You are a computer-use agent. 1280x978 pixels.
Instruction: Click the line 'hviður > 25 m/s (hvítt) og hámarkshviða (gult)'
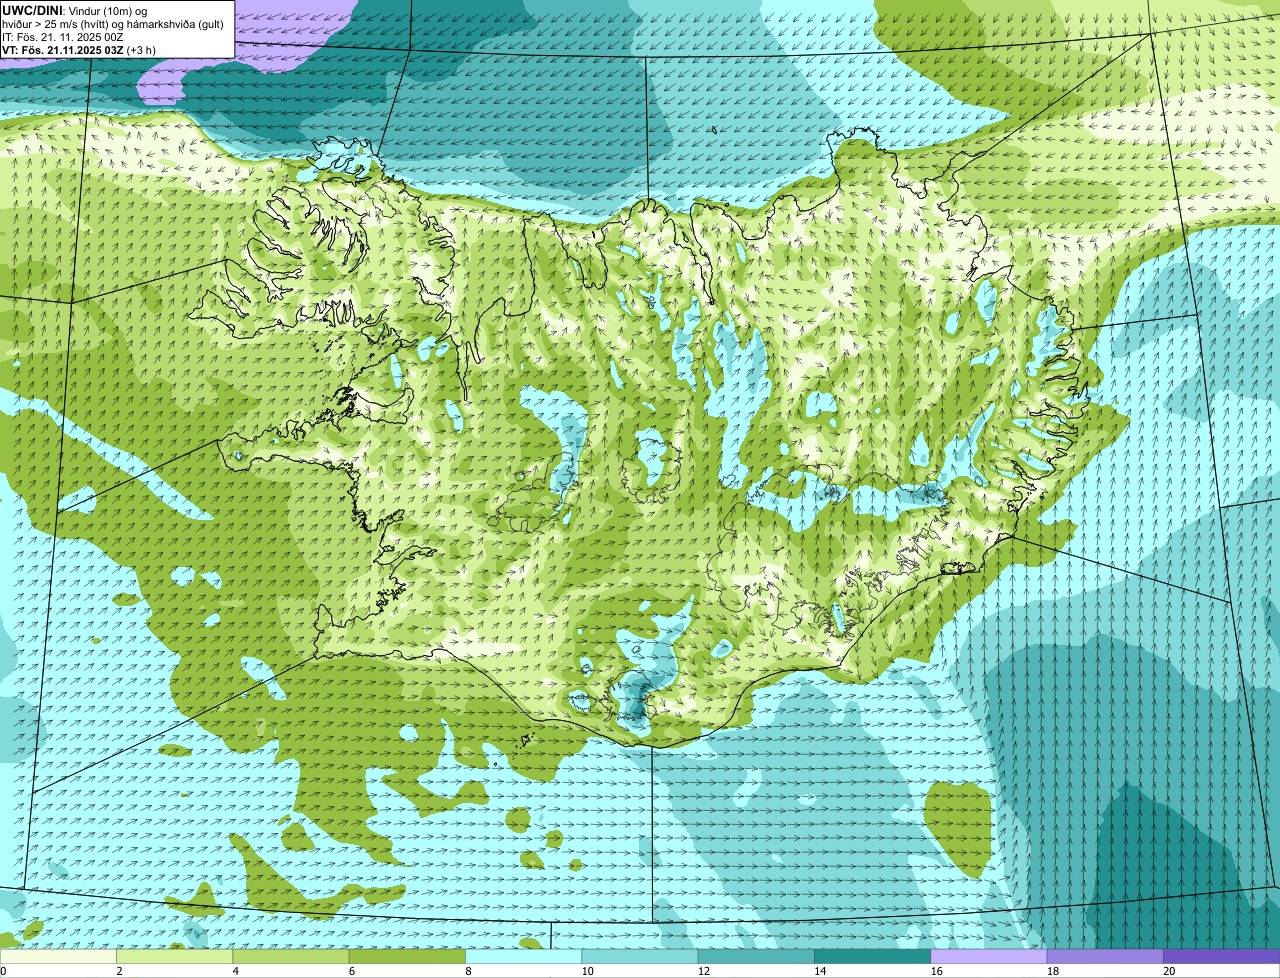[x=113, y=24]
